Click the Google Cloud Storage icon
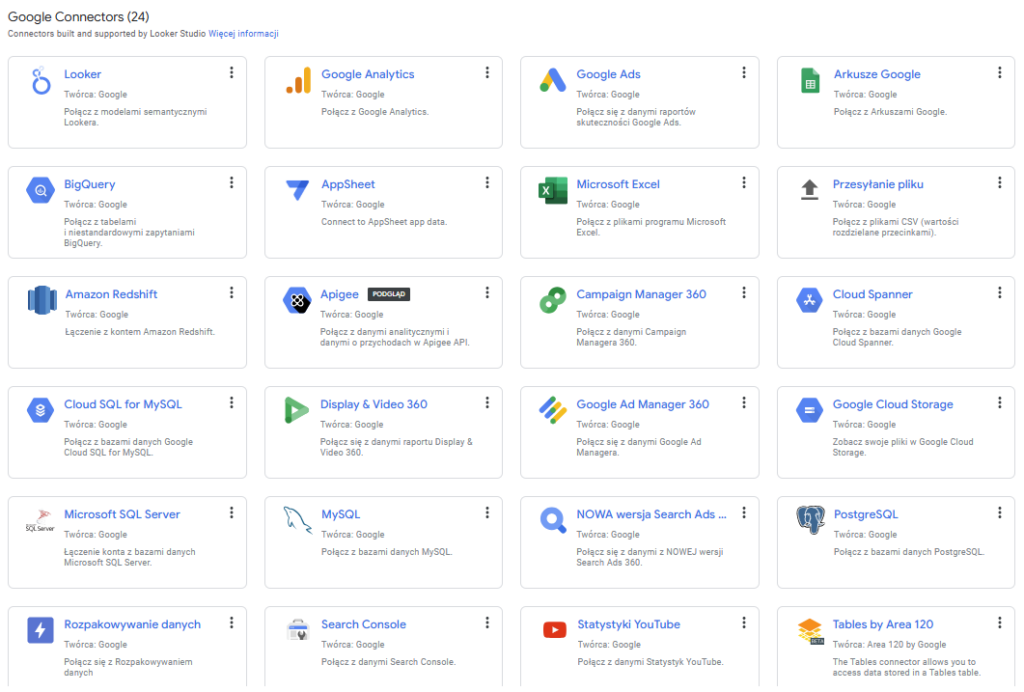Screen dimensions: 1024x692 809,411
